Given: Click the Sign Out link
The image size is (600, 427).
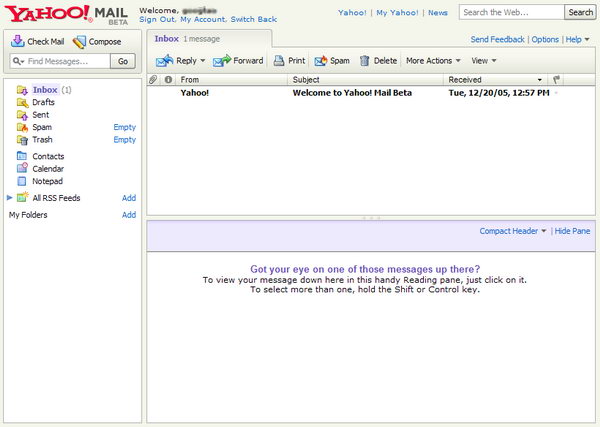Looking at the screenshot, I should pyautogui.click(x=156, y=19).
